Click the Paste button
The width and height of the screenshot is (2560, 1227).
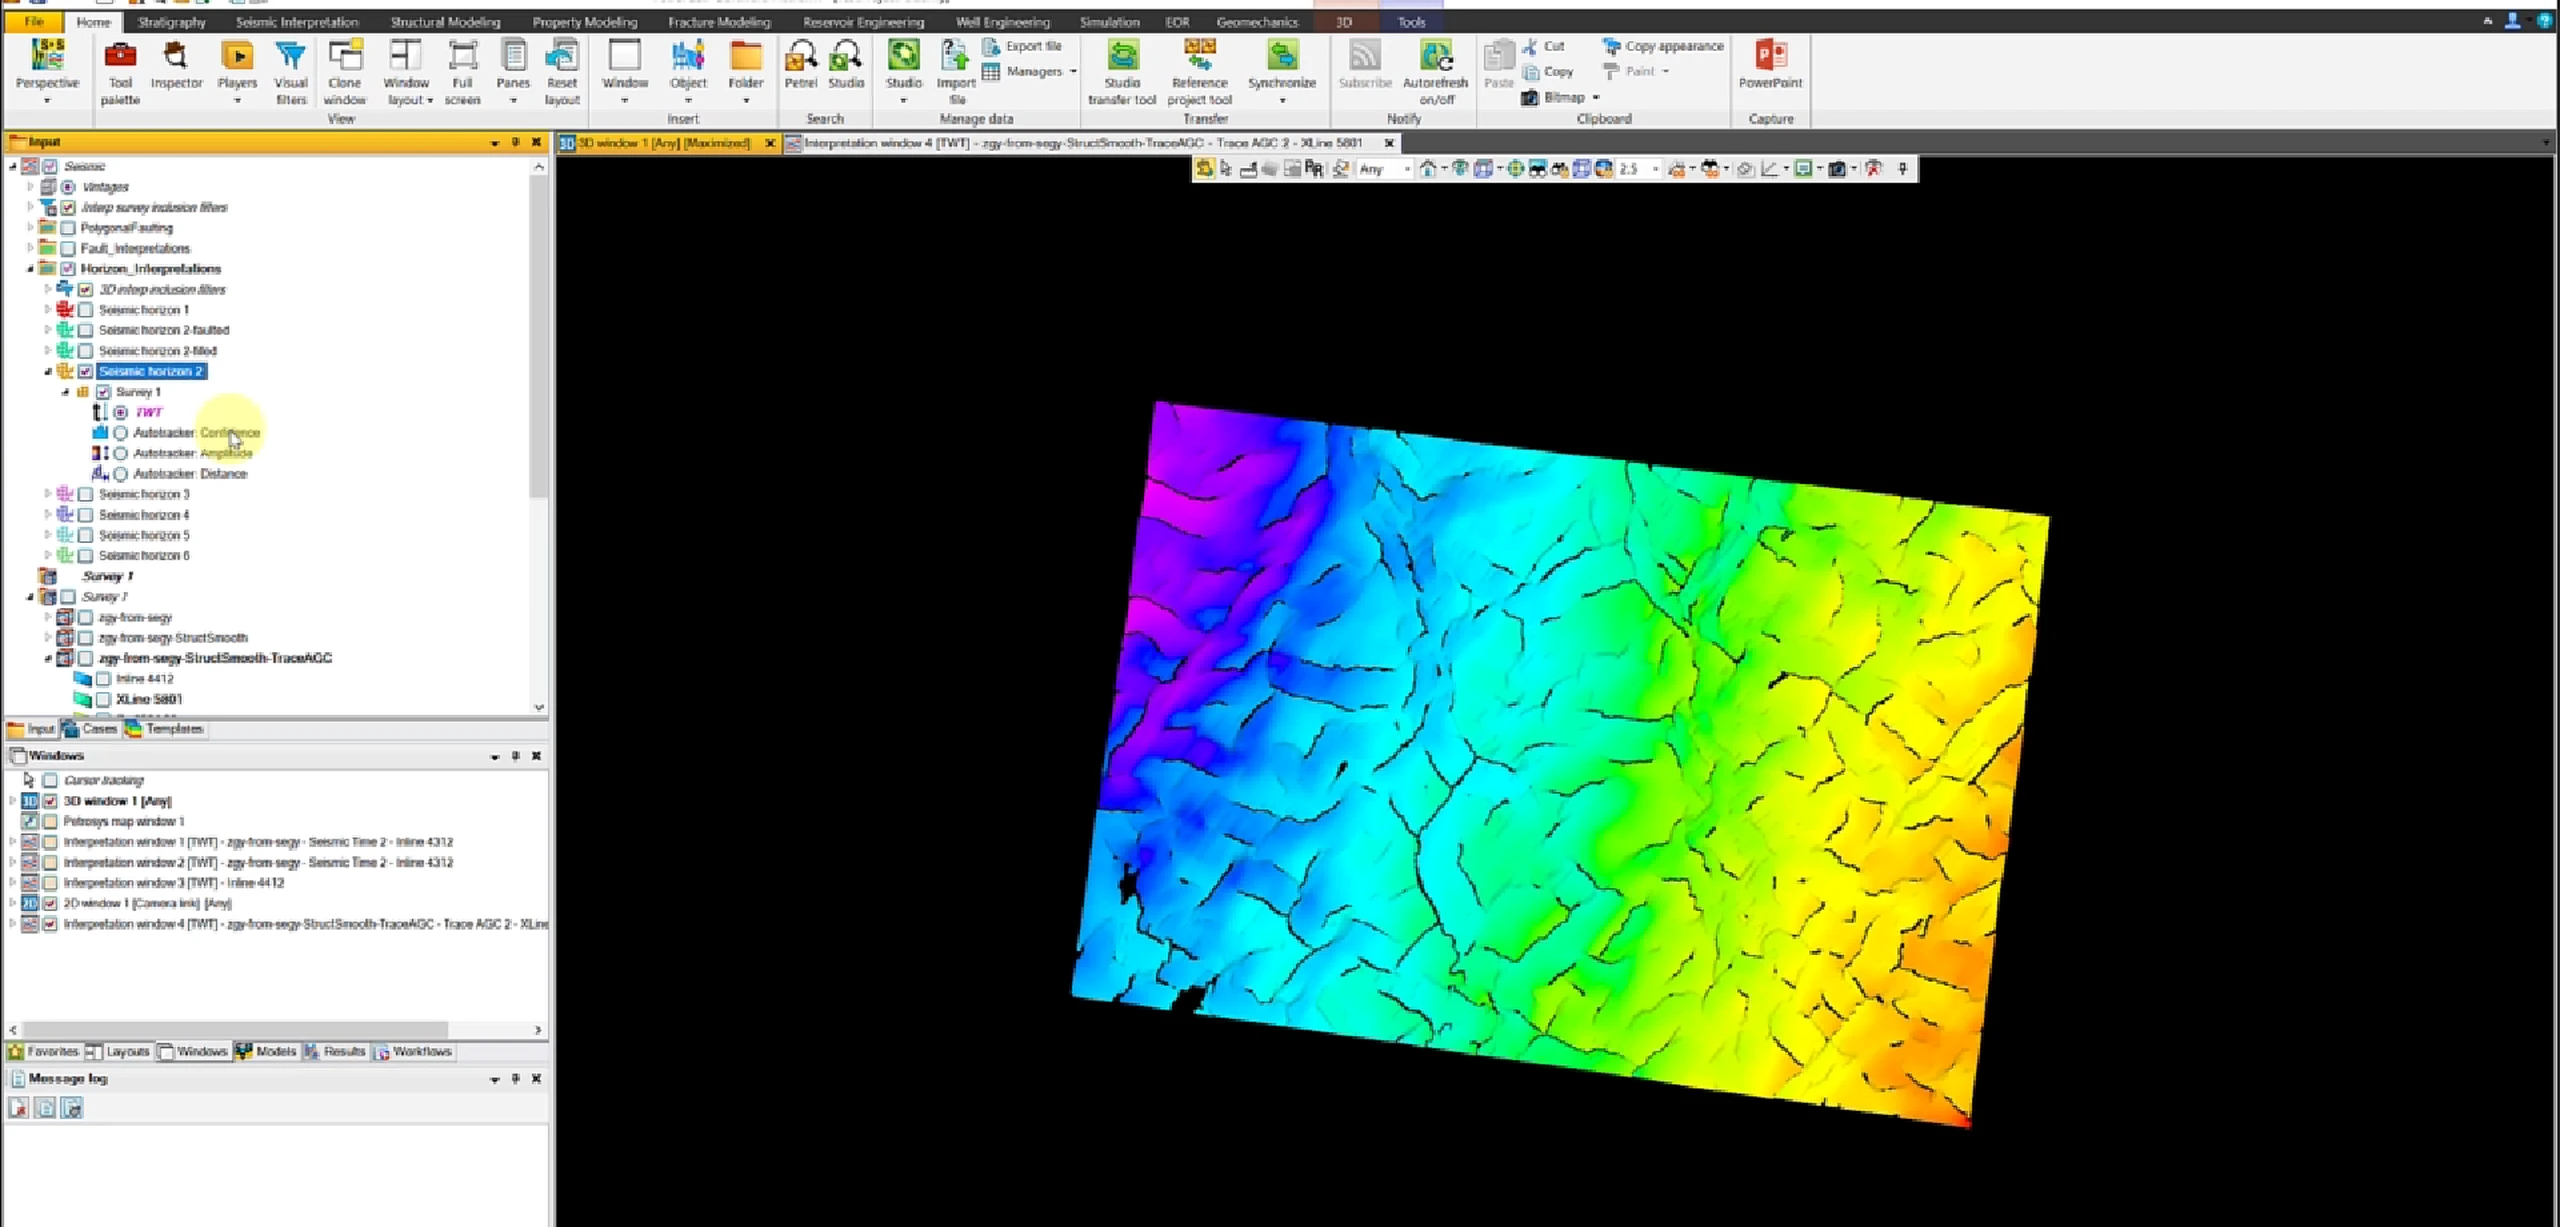(x=1498, y=65)
